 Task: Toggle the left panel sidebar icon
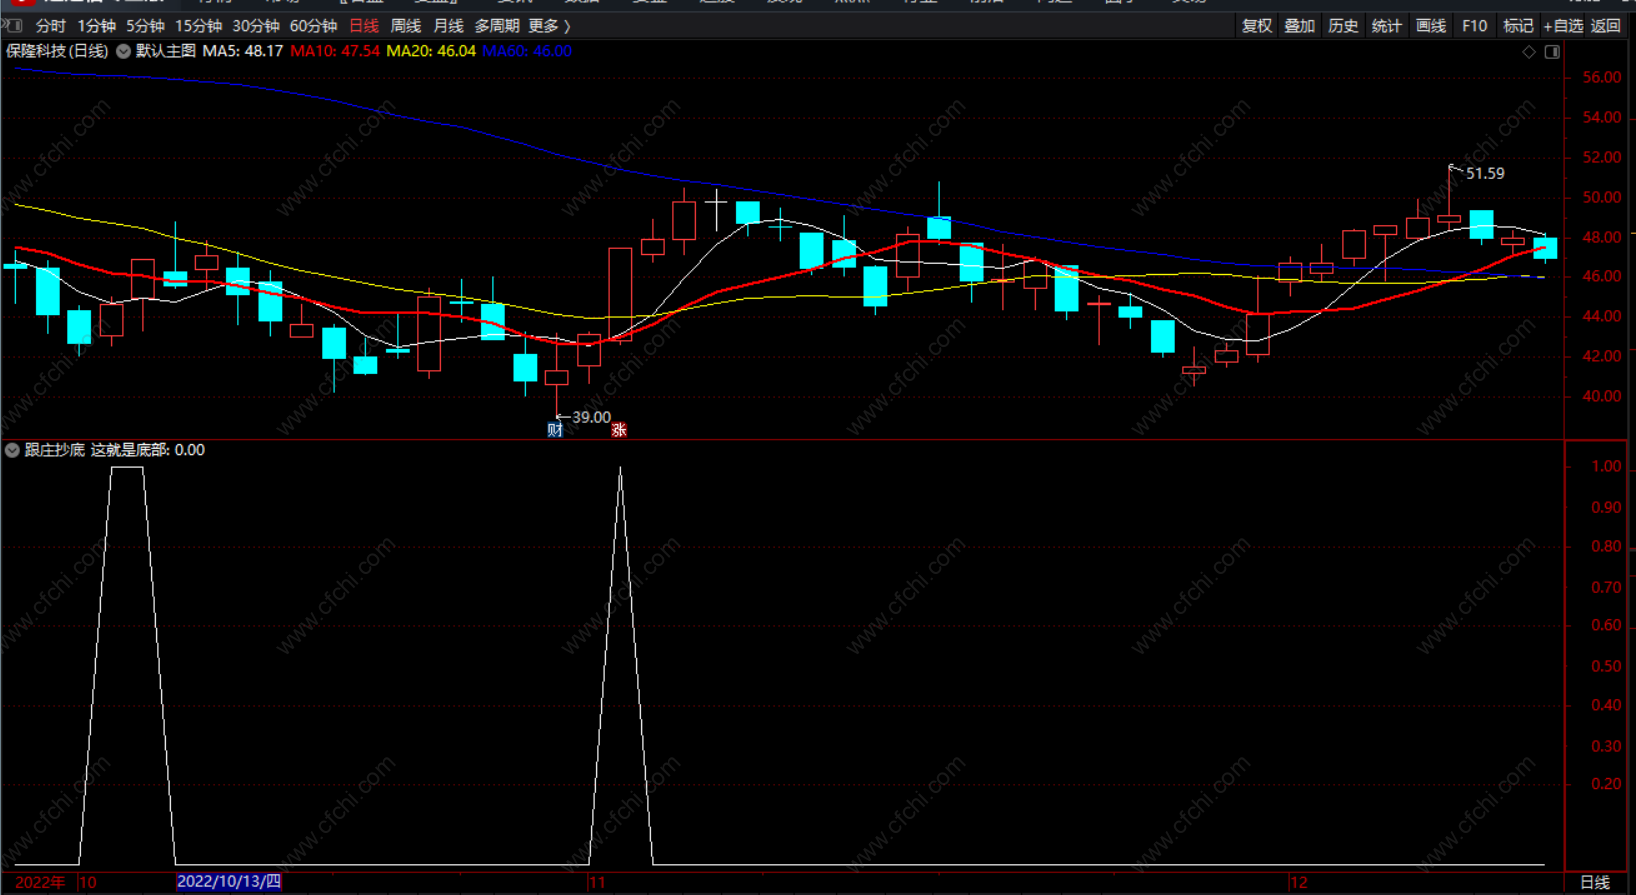(13, 25)
